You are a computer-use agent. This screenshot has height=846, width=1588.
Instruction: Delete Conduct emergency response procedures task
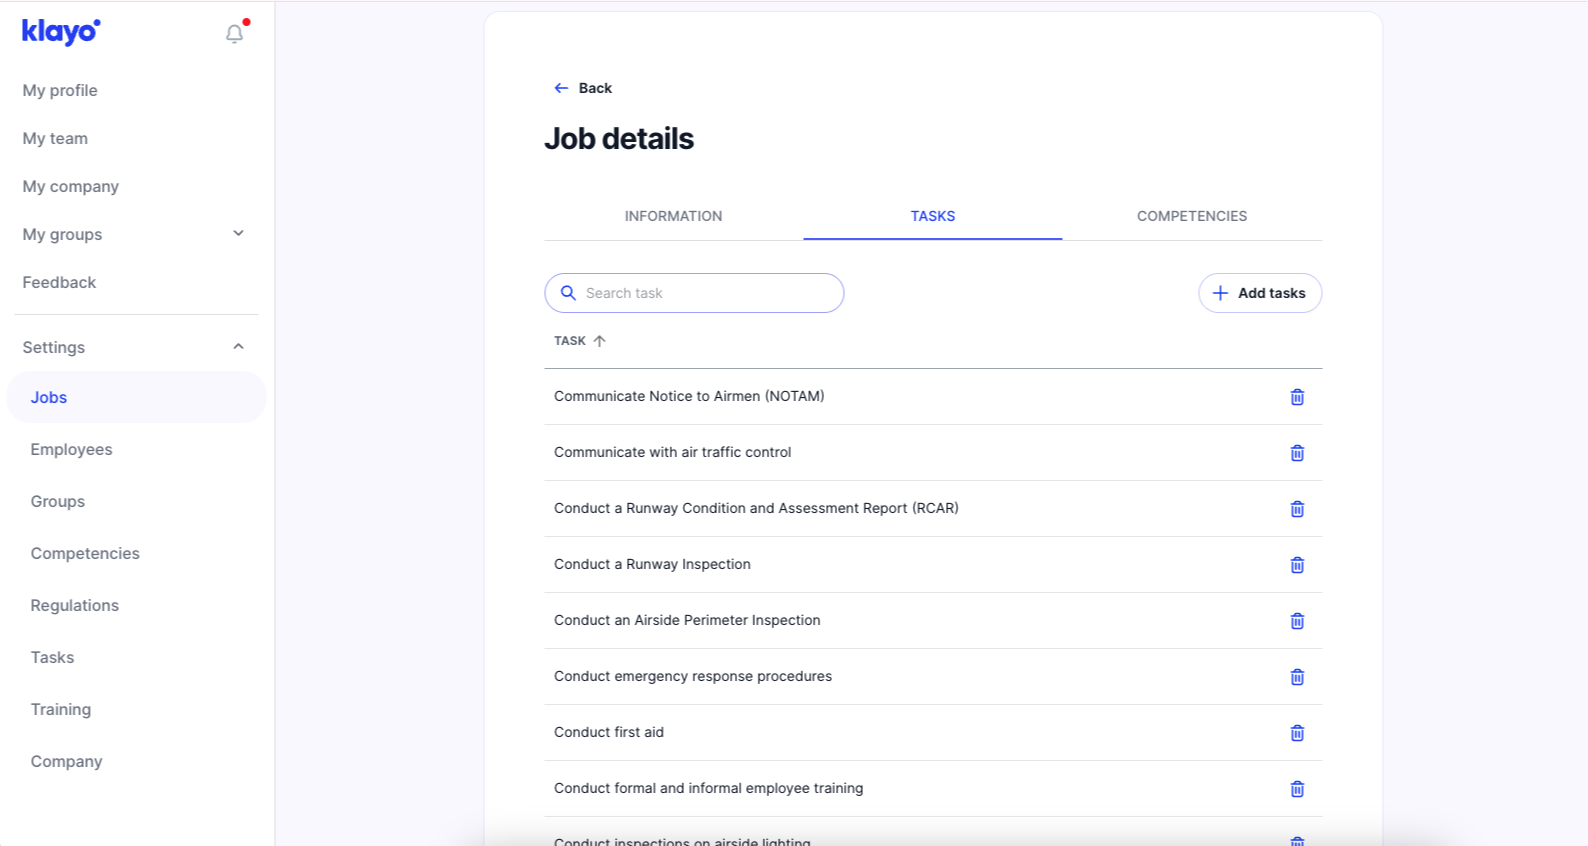[x=1297, y=677]
